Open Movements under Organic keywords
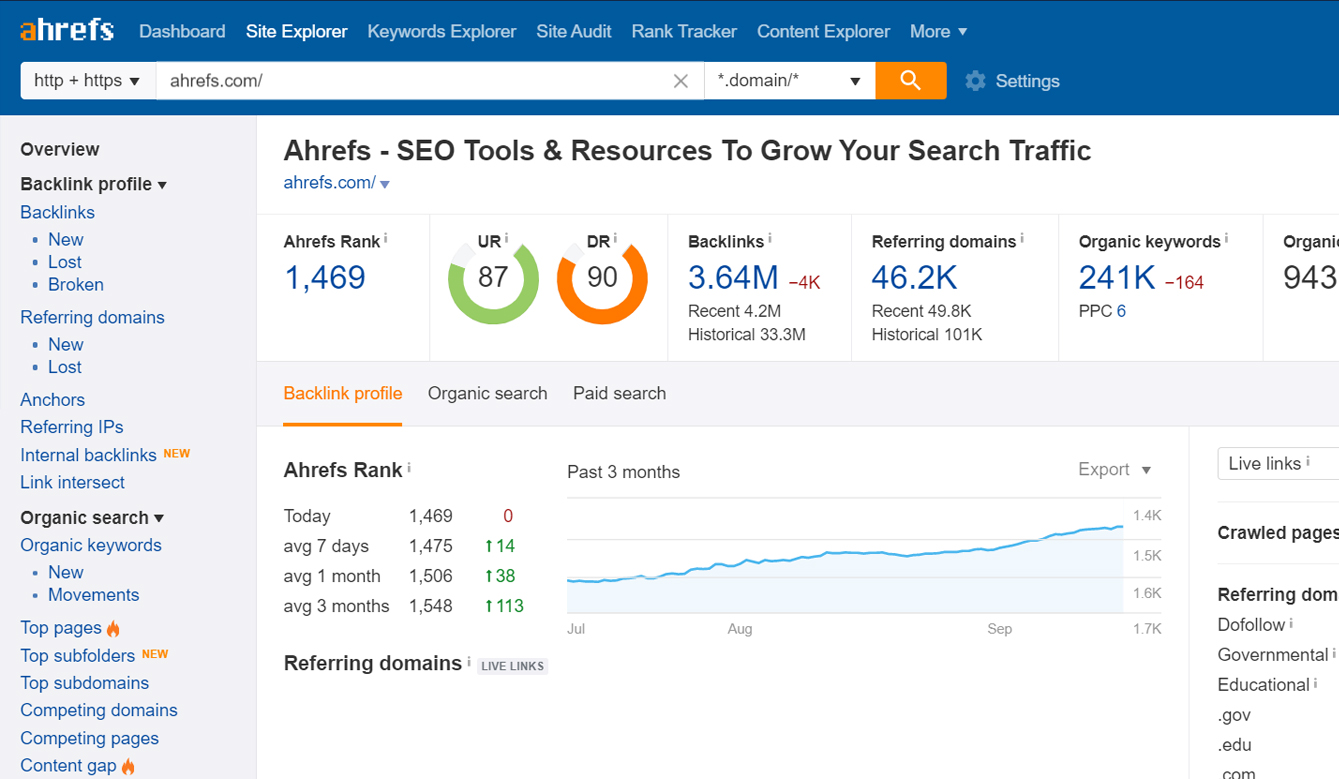The image size is (1339, 779). coord(94,595)
